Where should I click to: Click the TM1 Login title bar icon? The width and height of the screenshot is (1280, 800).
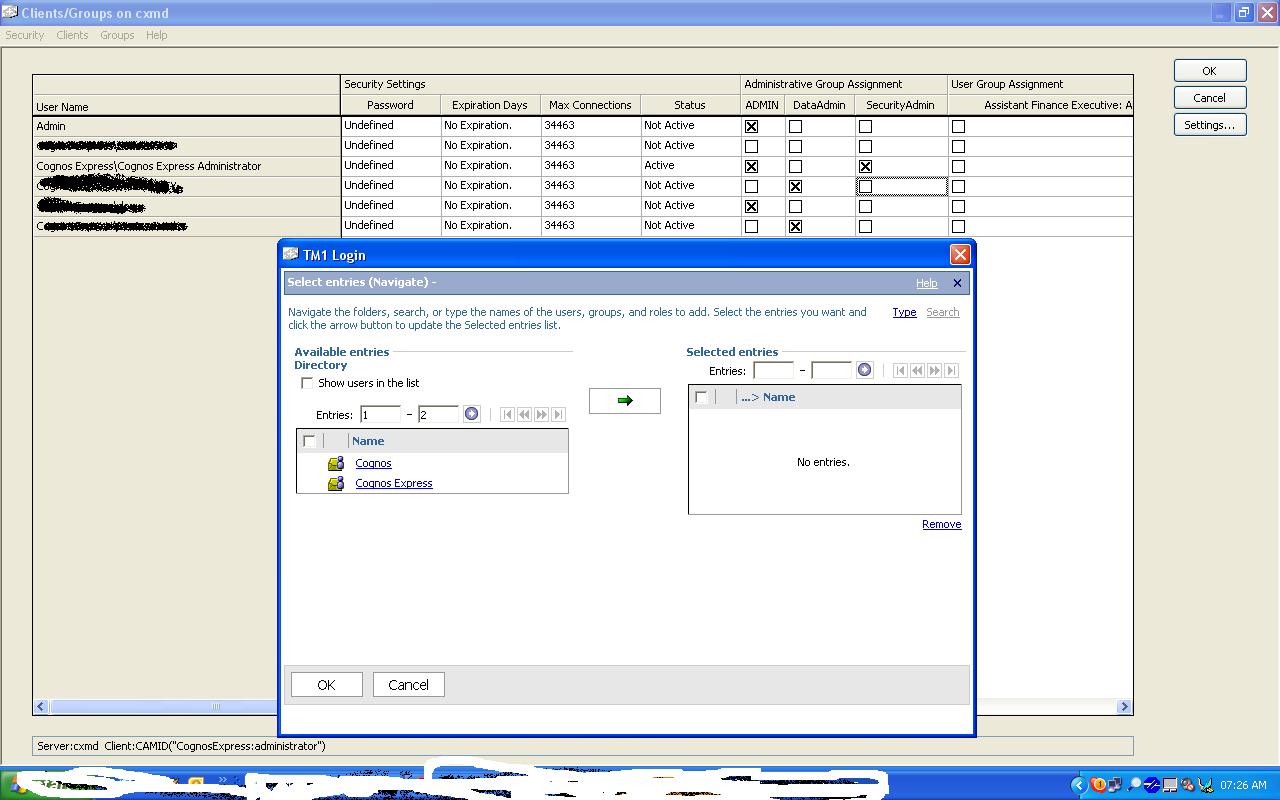291,254
